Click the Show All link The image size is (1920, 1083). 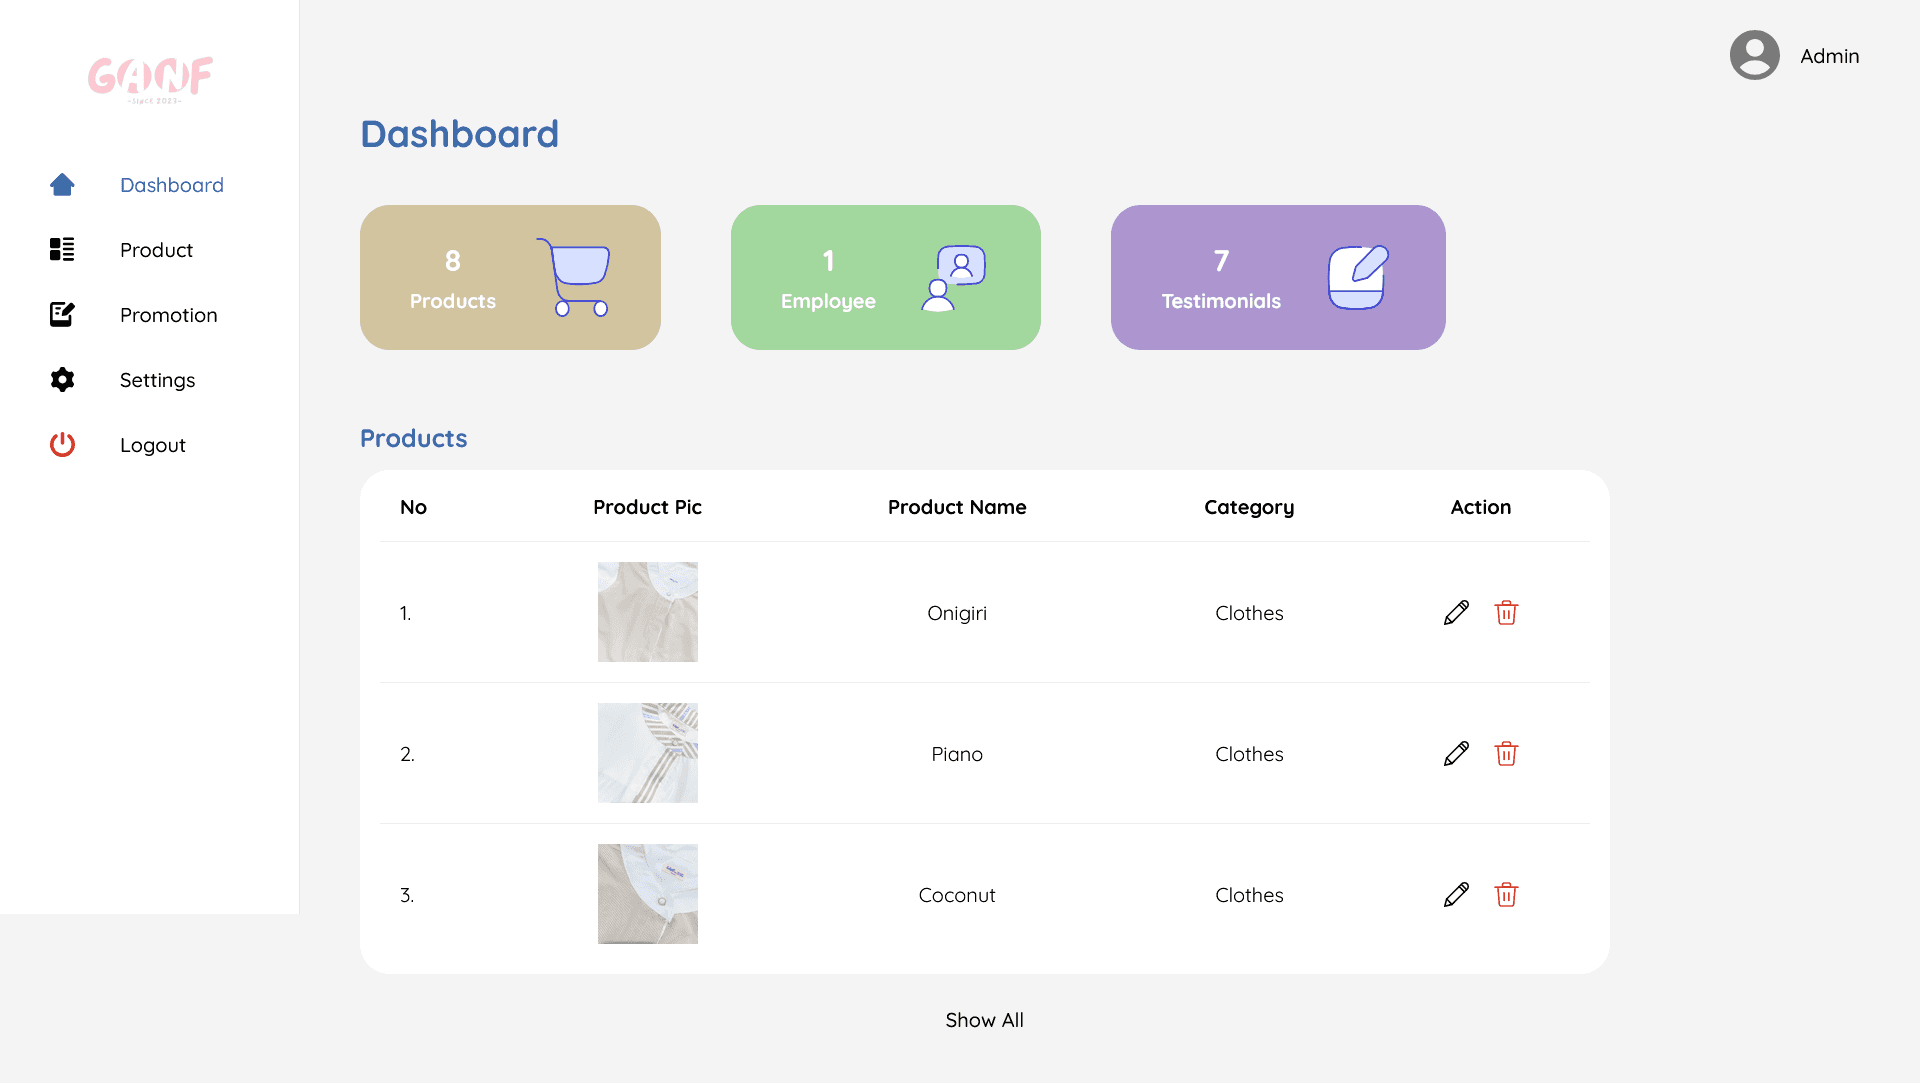[x=984, y=1020]
